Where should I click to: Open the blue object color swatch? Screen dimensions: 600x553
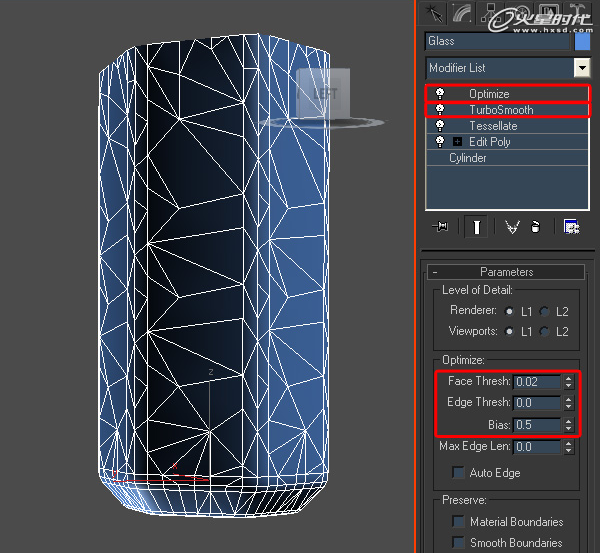[x=582, y=41]
